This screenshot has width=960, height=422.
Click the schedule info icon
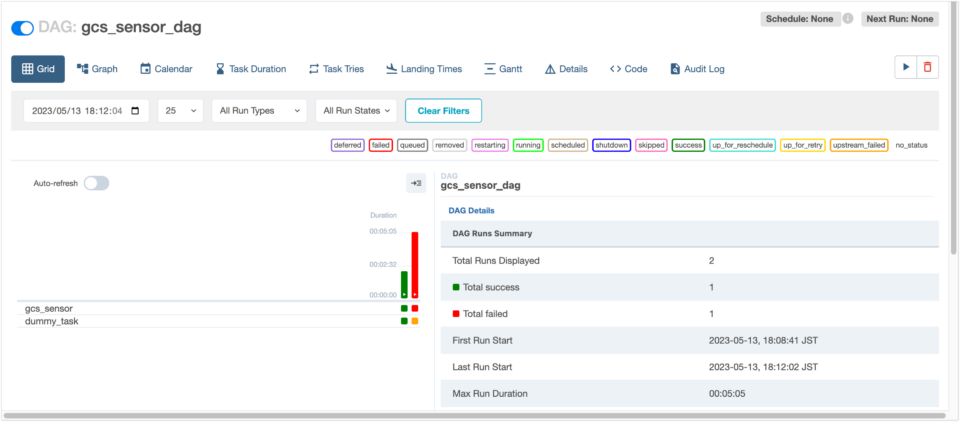847,19
